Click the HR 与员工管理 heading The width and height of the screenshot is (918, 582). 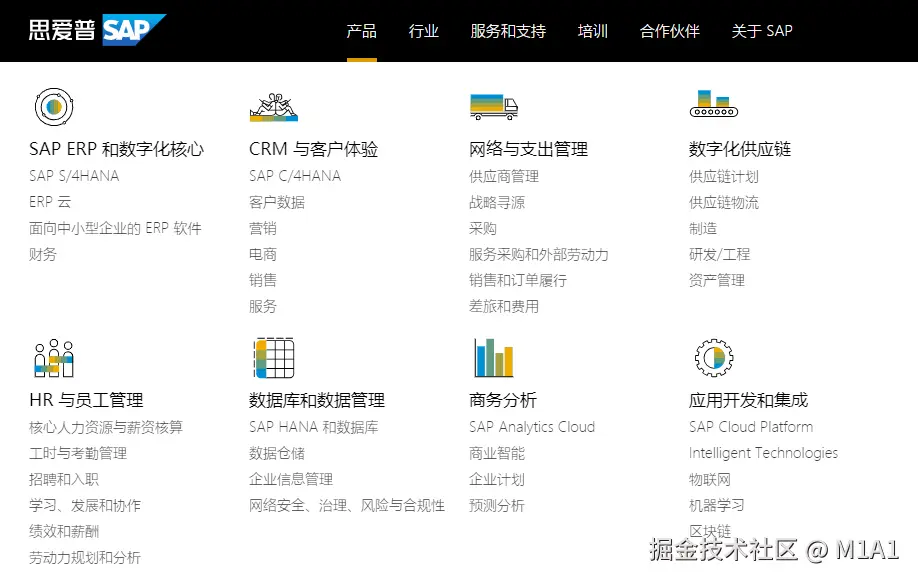click(86, 400)
